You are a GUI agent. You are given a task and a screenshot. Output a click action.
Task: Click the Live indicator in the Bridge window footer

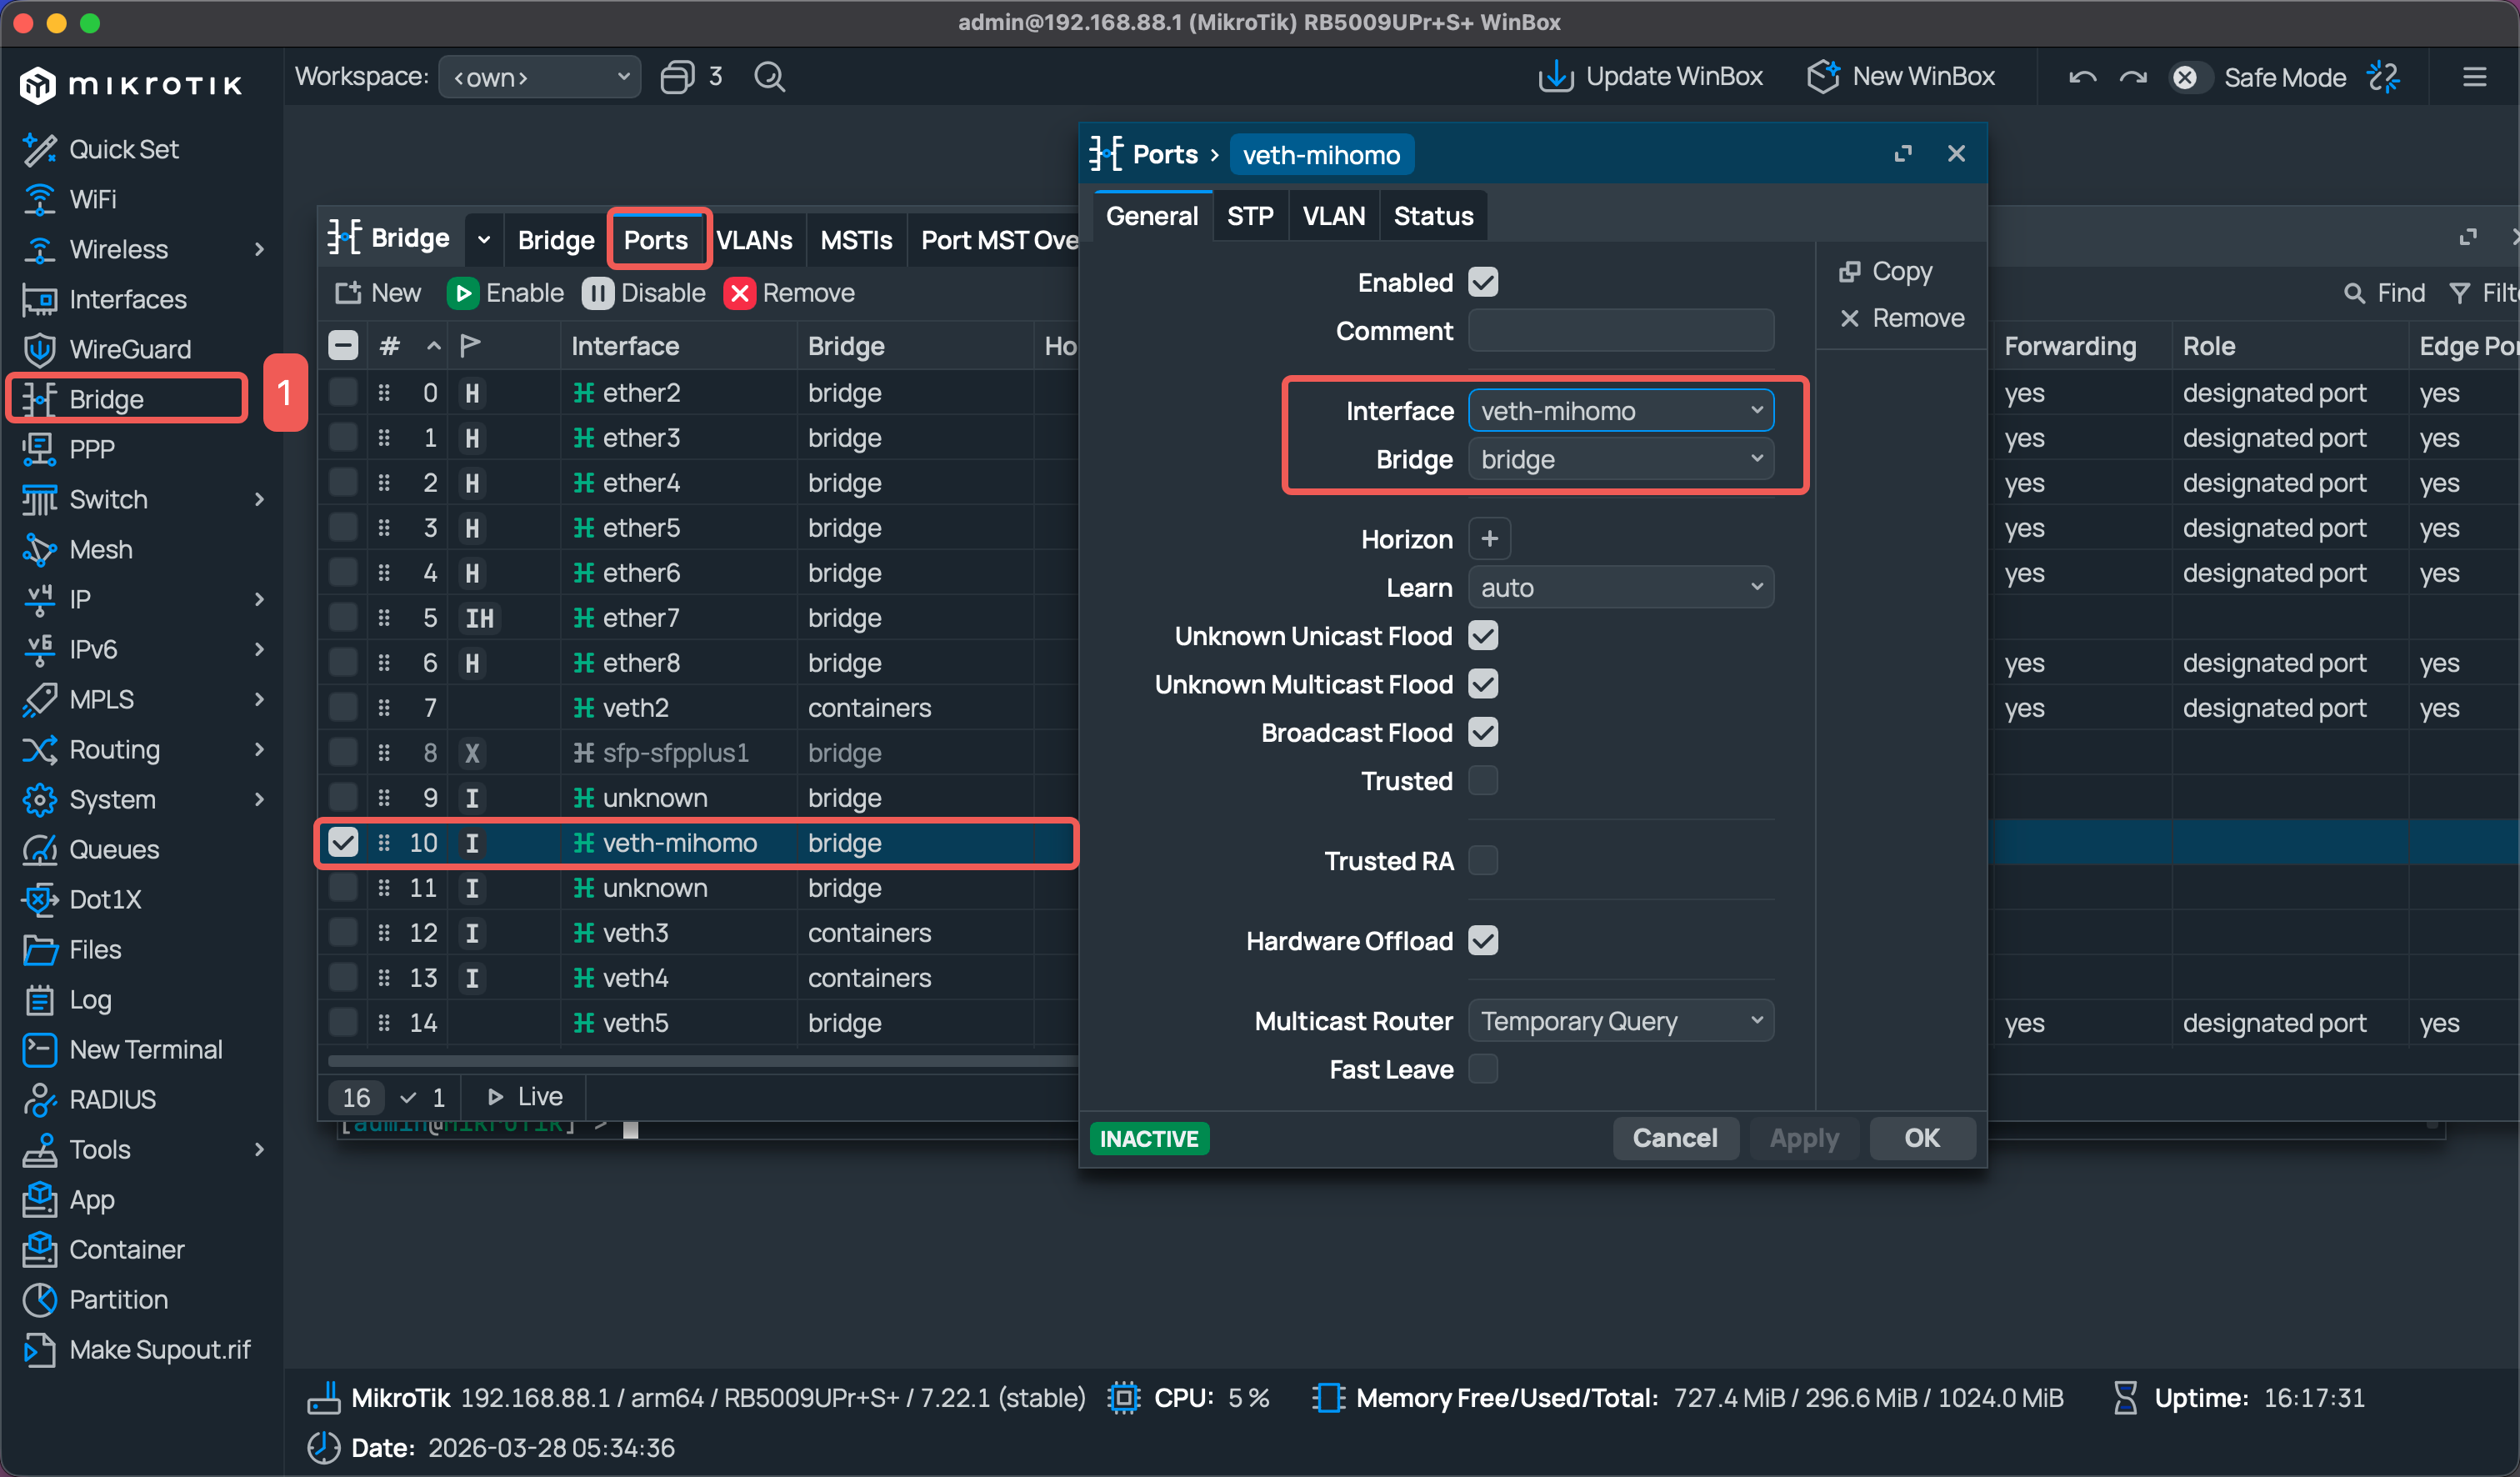tap(525, 1097)
